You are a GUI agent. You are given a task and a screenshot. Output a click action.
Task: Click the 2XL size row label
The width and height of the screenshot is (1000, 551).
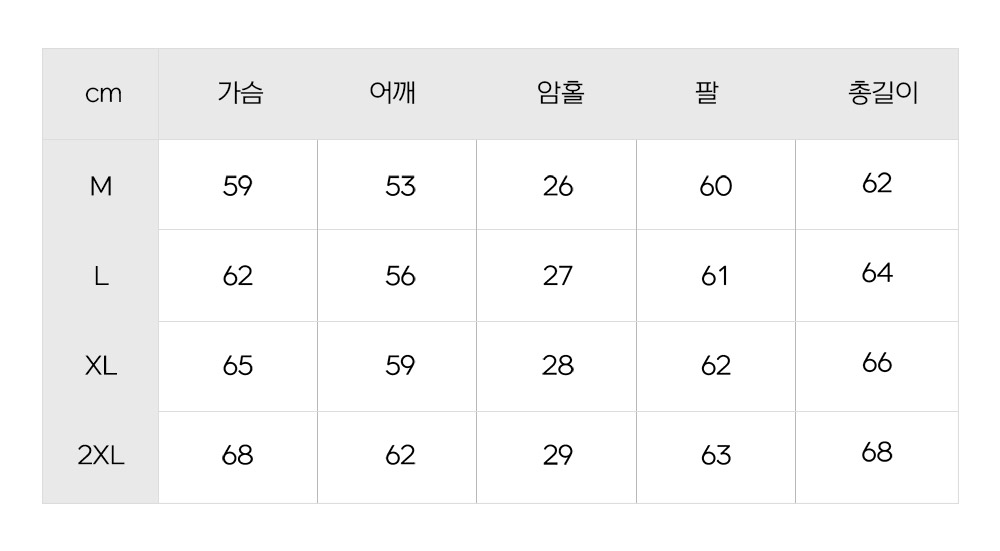101,456
